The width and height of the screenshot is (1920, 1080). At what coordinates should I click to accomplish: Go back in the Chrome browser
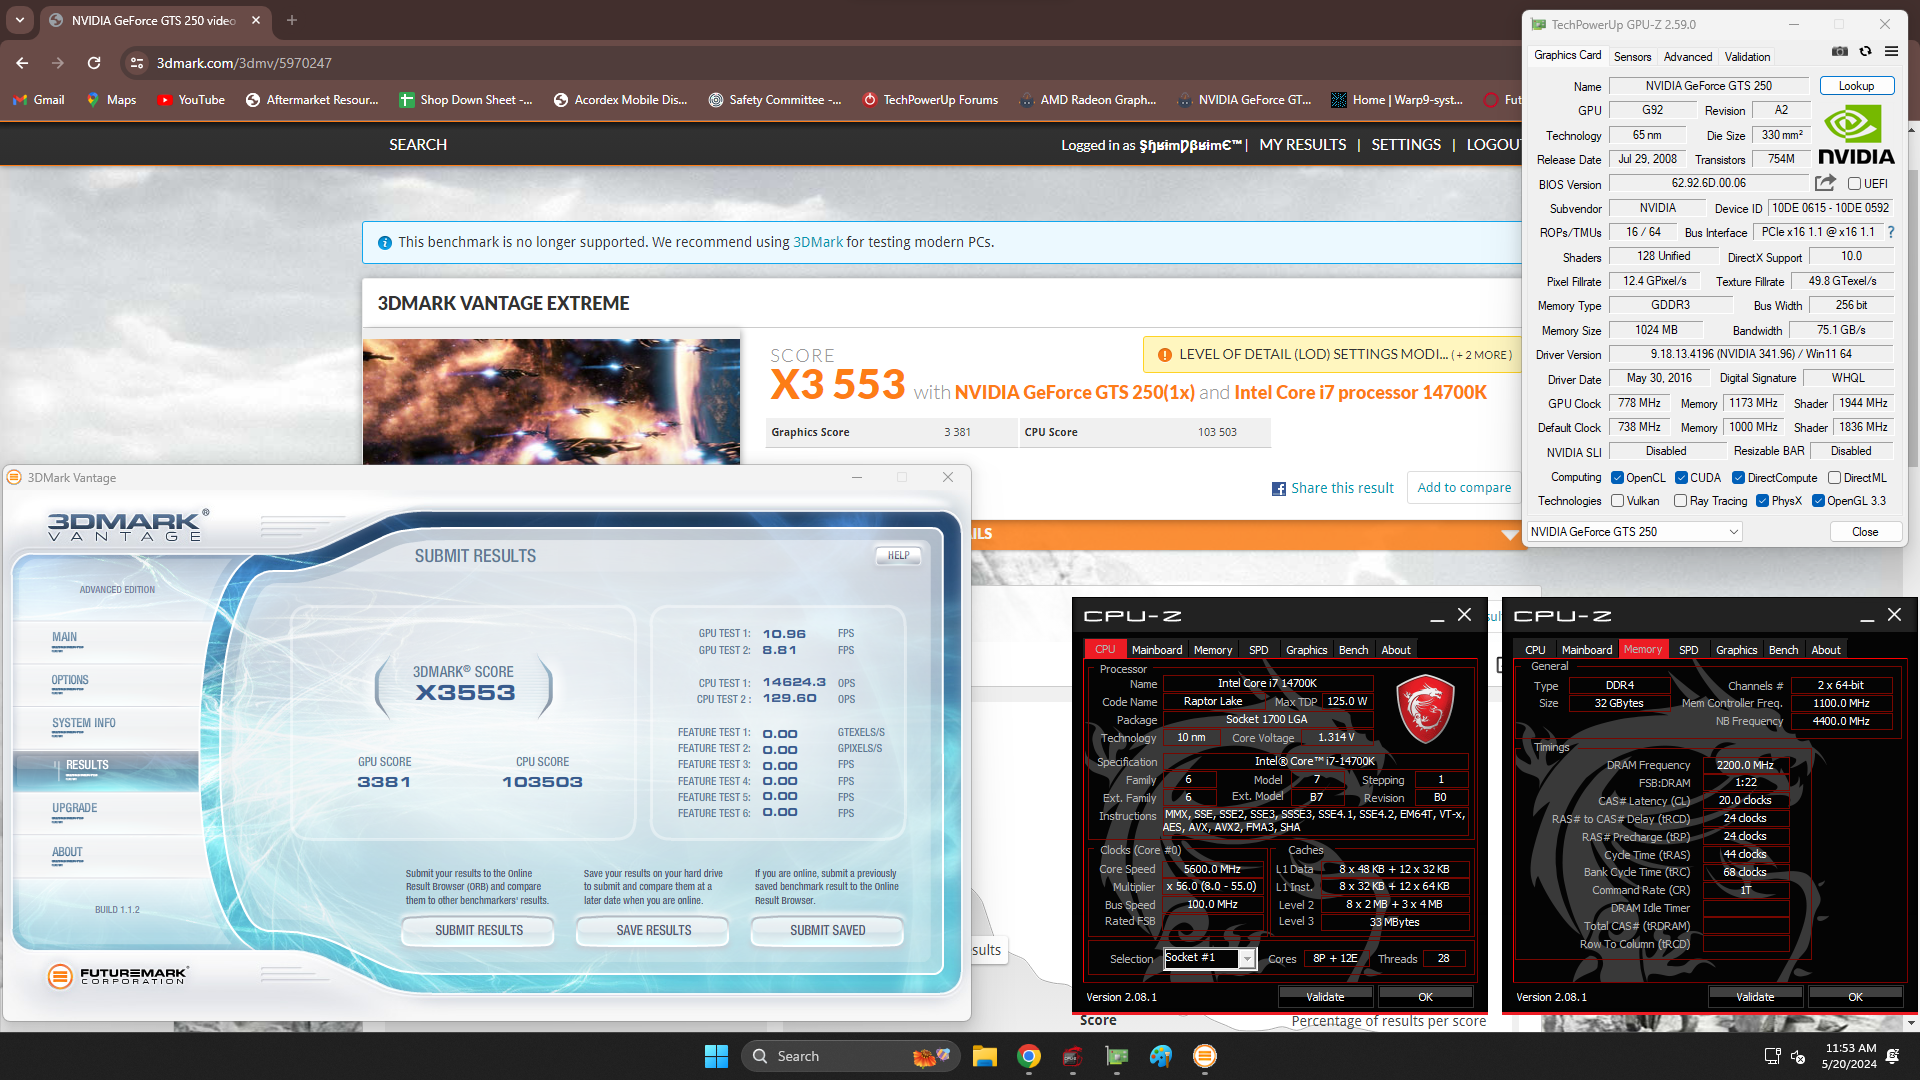[22, 63]
